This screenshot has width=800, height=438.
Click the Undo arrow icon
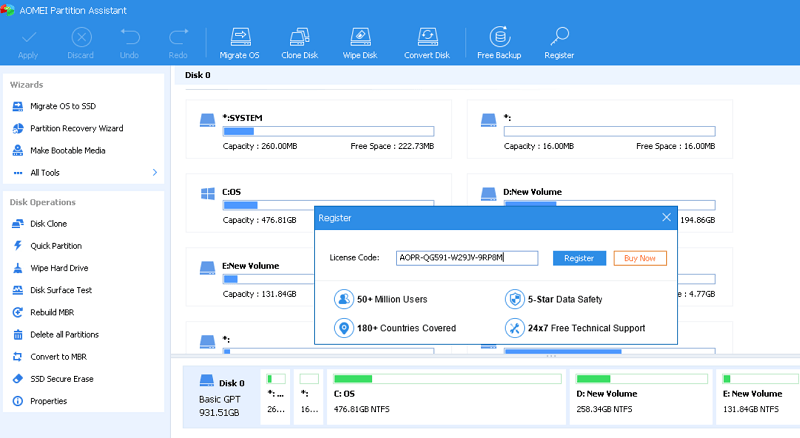point(130,37)
